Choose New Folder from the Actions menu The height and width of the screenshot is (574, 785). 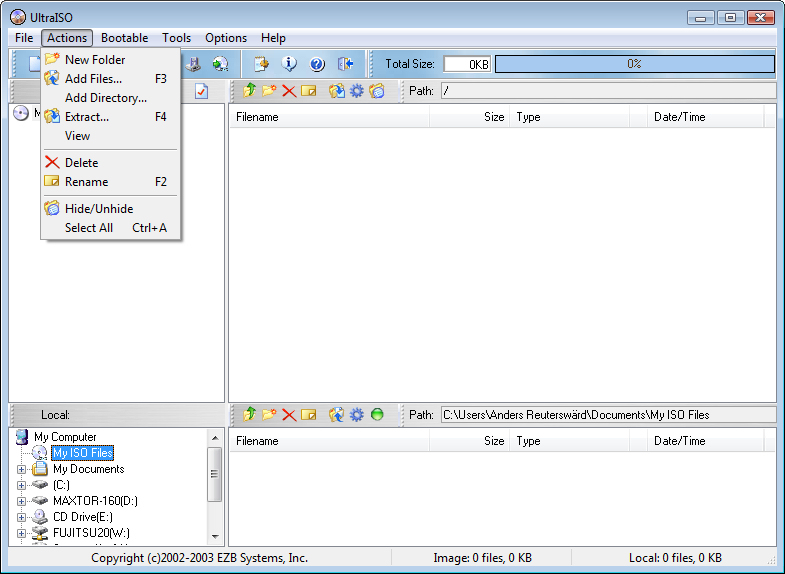click(110, 60)
